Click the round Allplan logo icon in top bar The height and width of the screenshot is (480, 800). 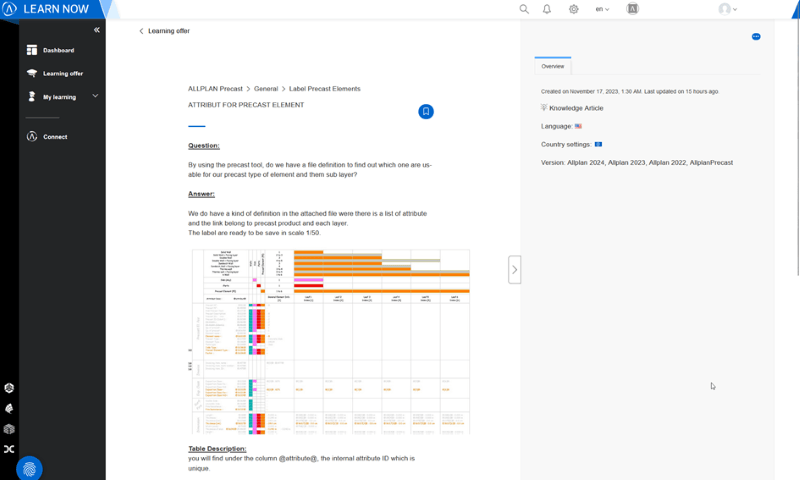click(x=632, y=9)
